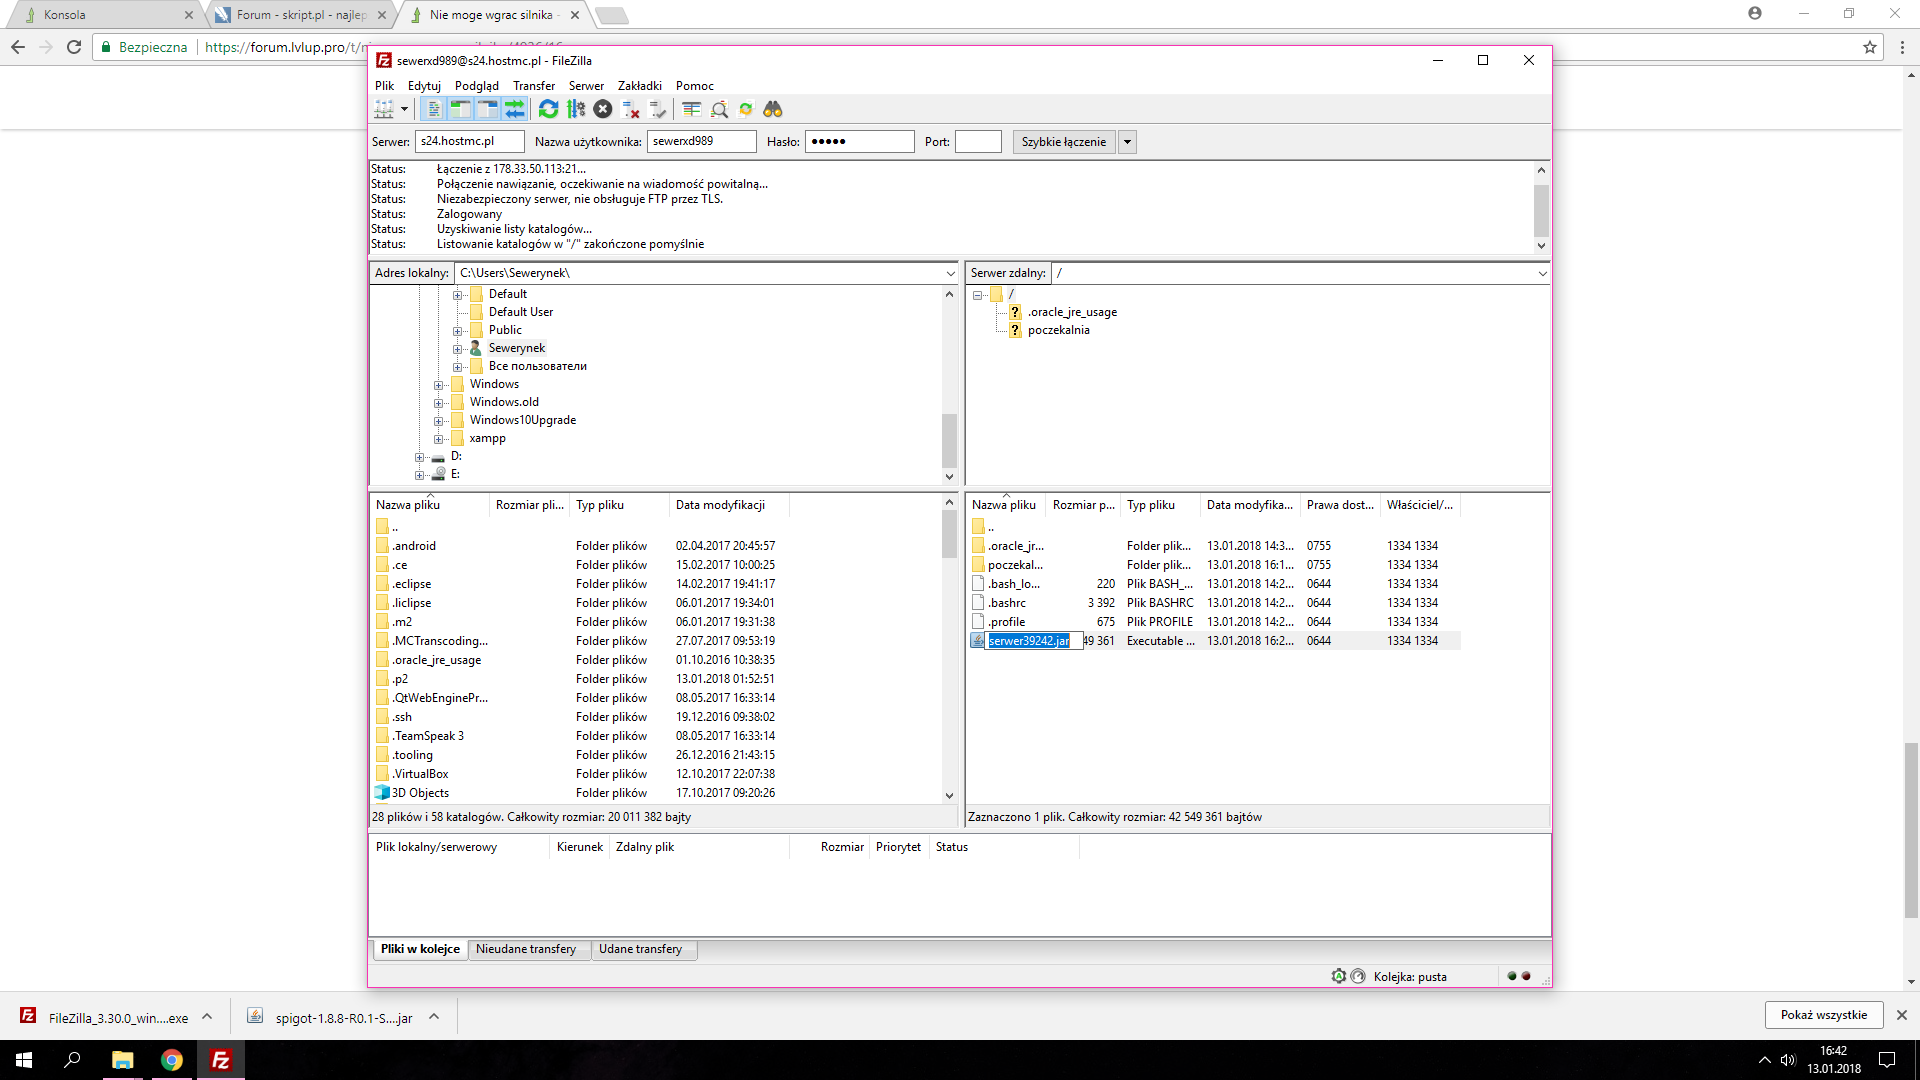Click the disconnect from server icon
This screenshot has width=1920, height=1080.
(631, 109)
